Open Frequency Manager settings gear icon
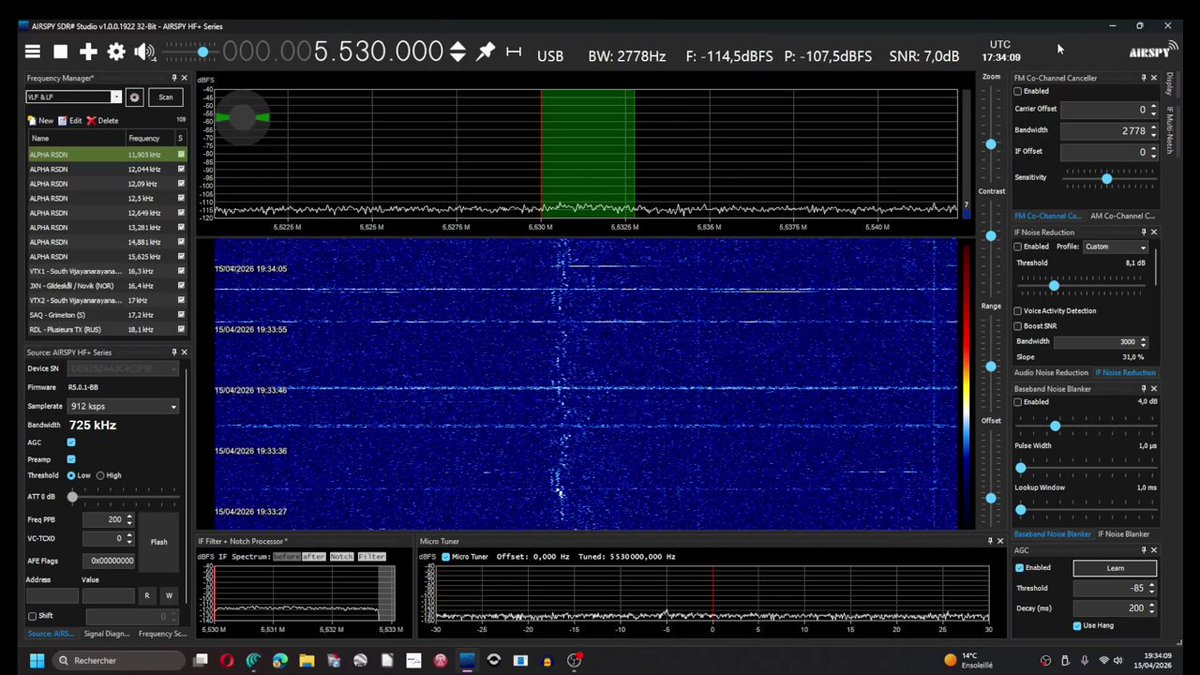 135,97
